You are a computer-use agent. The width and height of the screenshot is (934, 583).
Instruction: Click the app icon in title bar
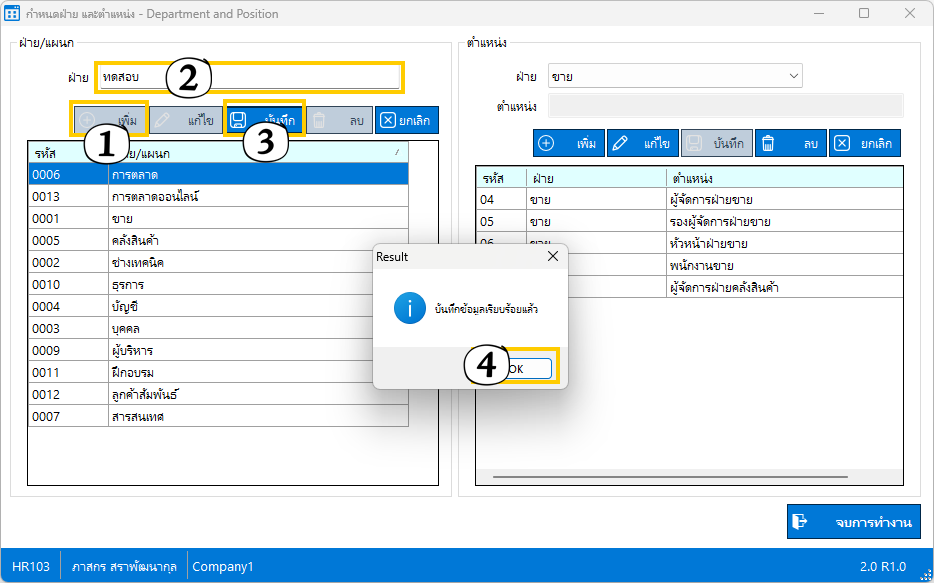(x=13, y=14)
